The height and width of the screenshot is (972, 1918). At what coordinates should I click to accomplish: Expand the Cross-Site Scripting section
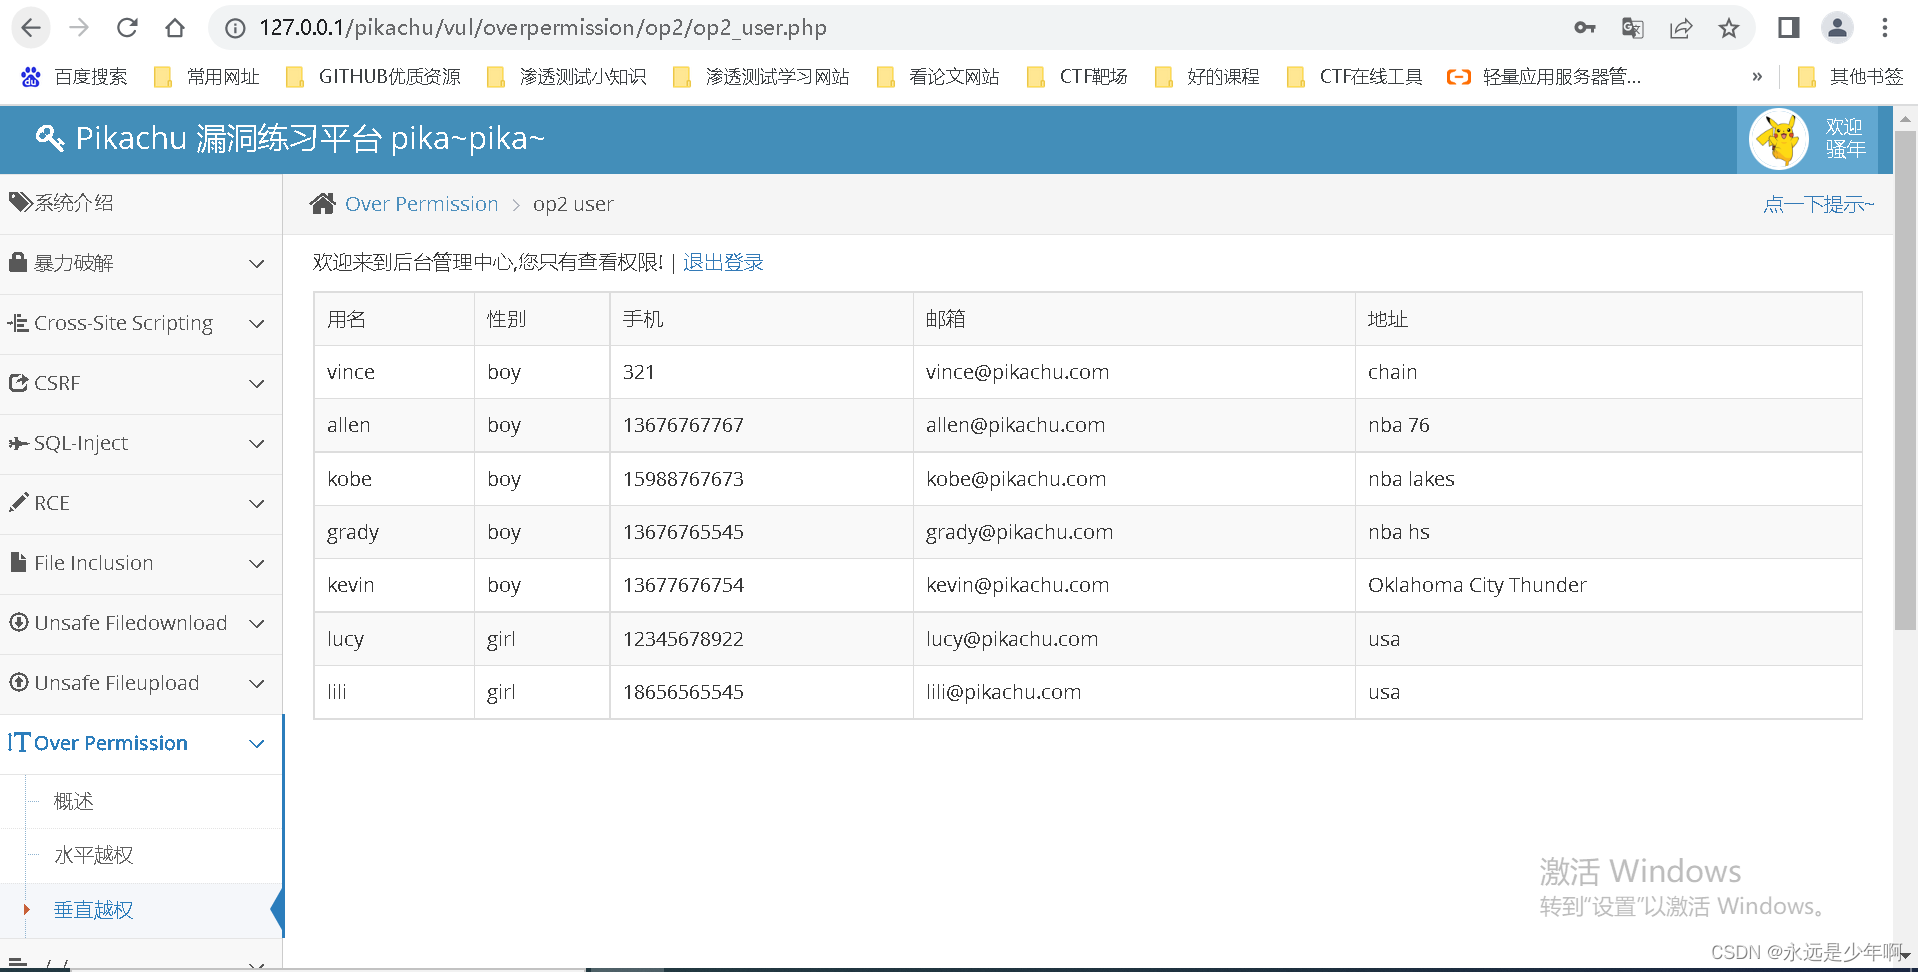tap(141, 323)
